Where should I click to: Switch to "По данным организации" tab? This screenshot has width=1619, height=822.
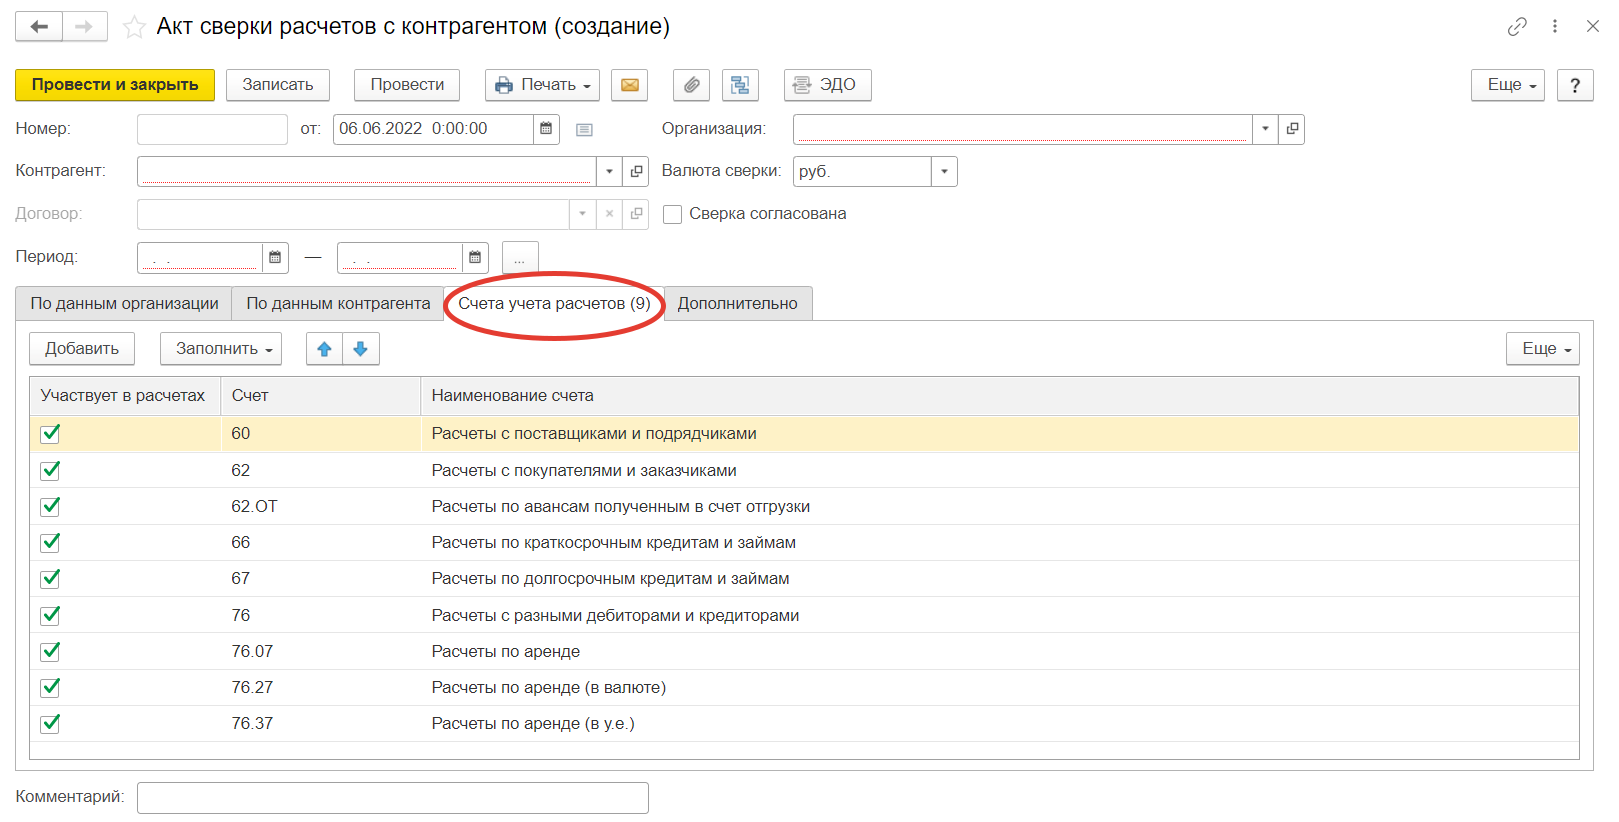[124, 304]
